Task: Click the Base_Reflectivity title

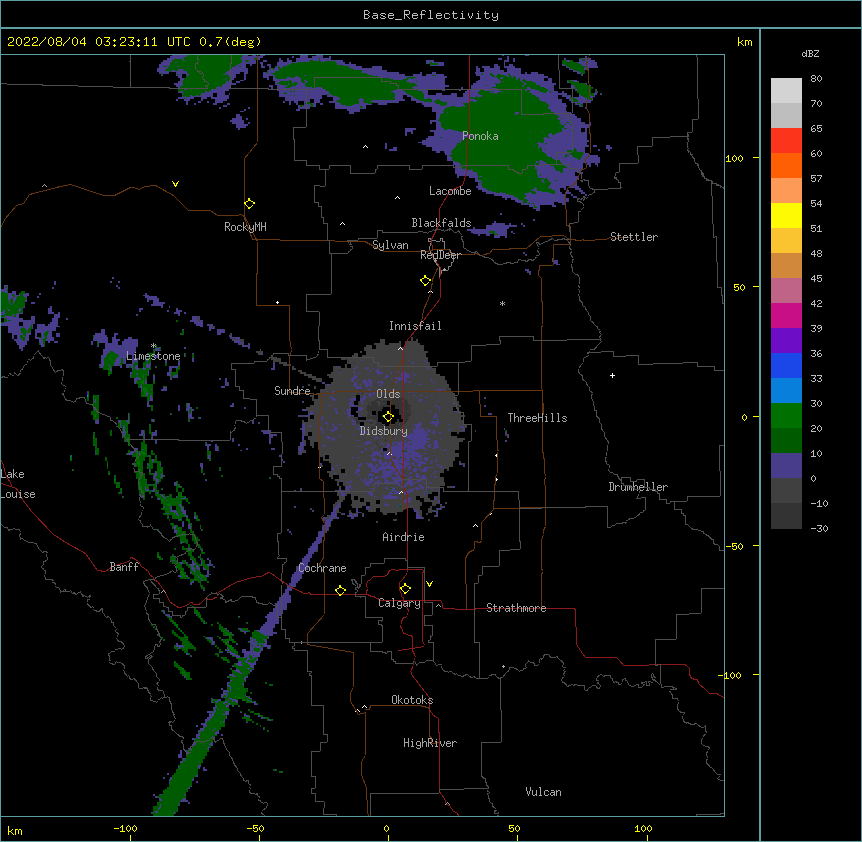Action: pos(431,15)
